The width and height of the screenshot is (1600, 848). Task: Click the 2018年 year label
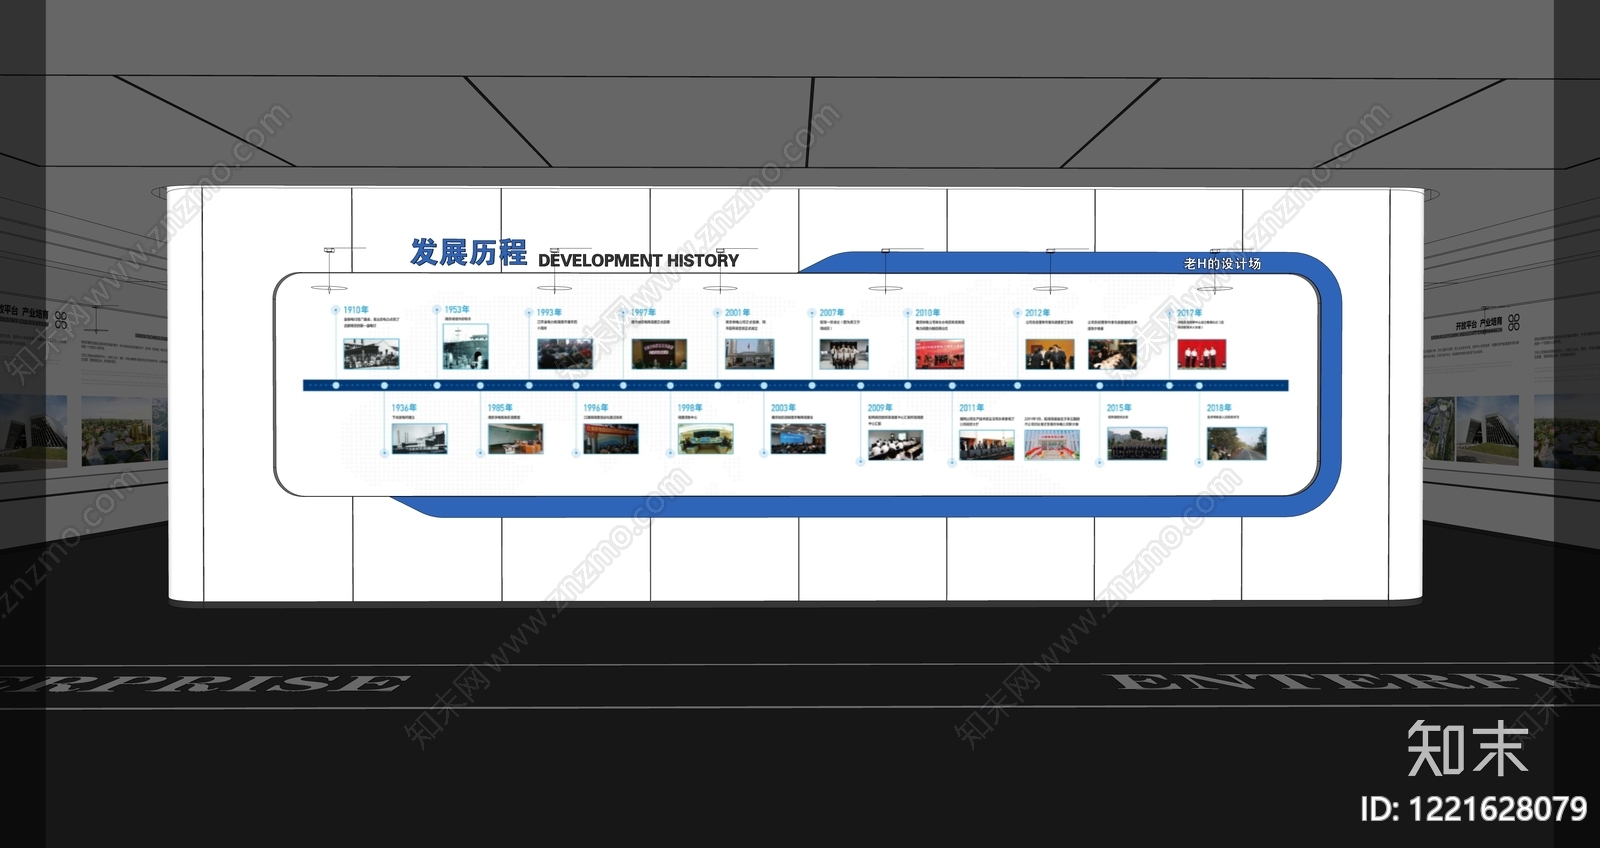[1219, 408]
